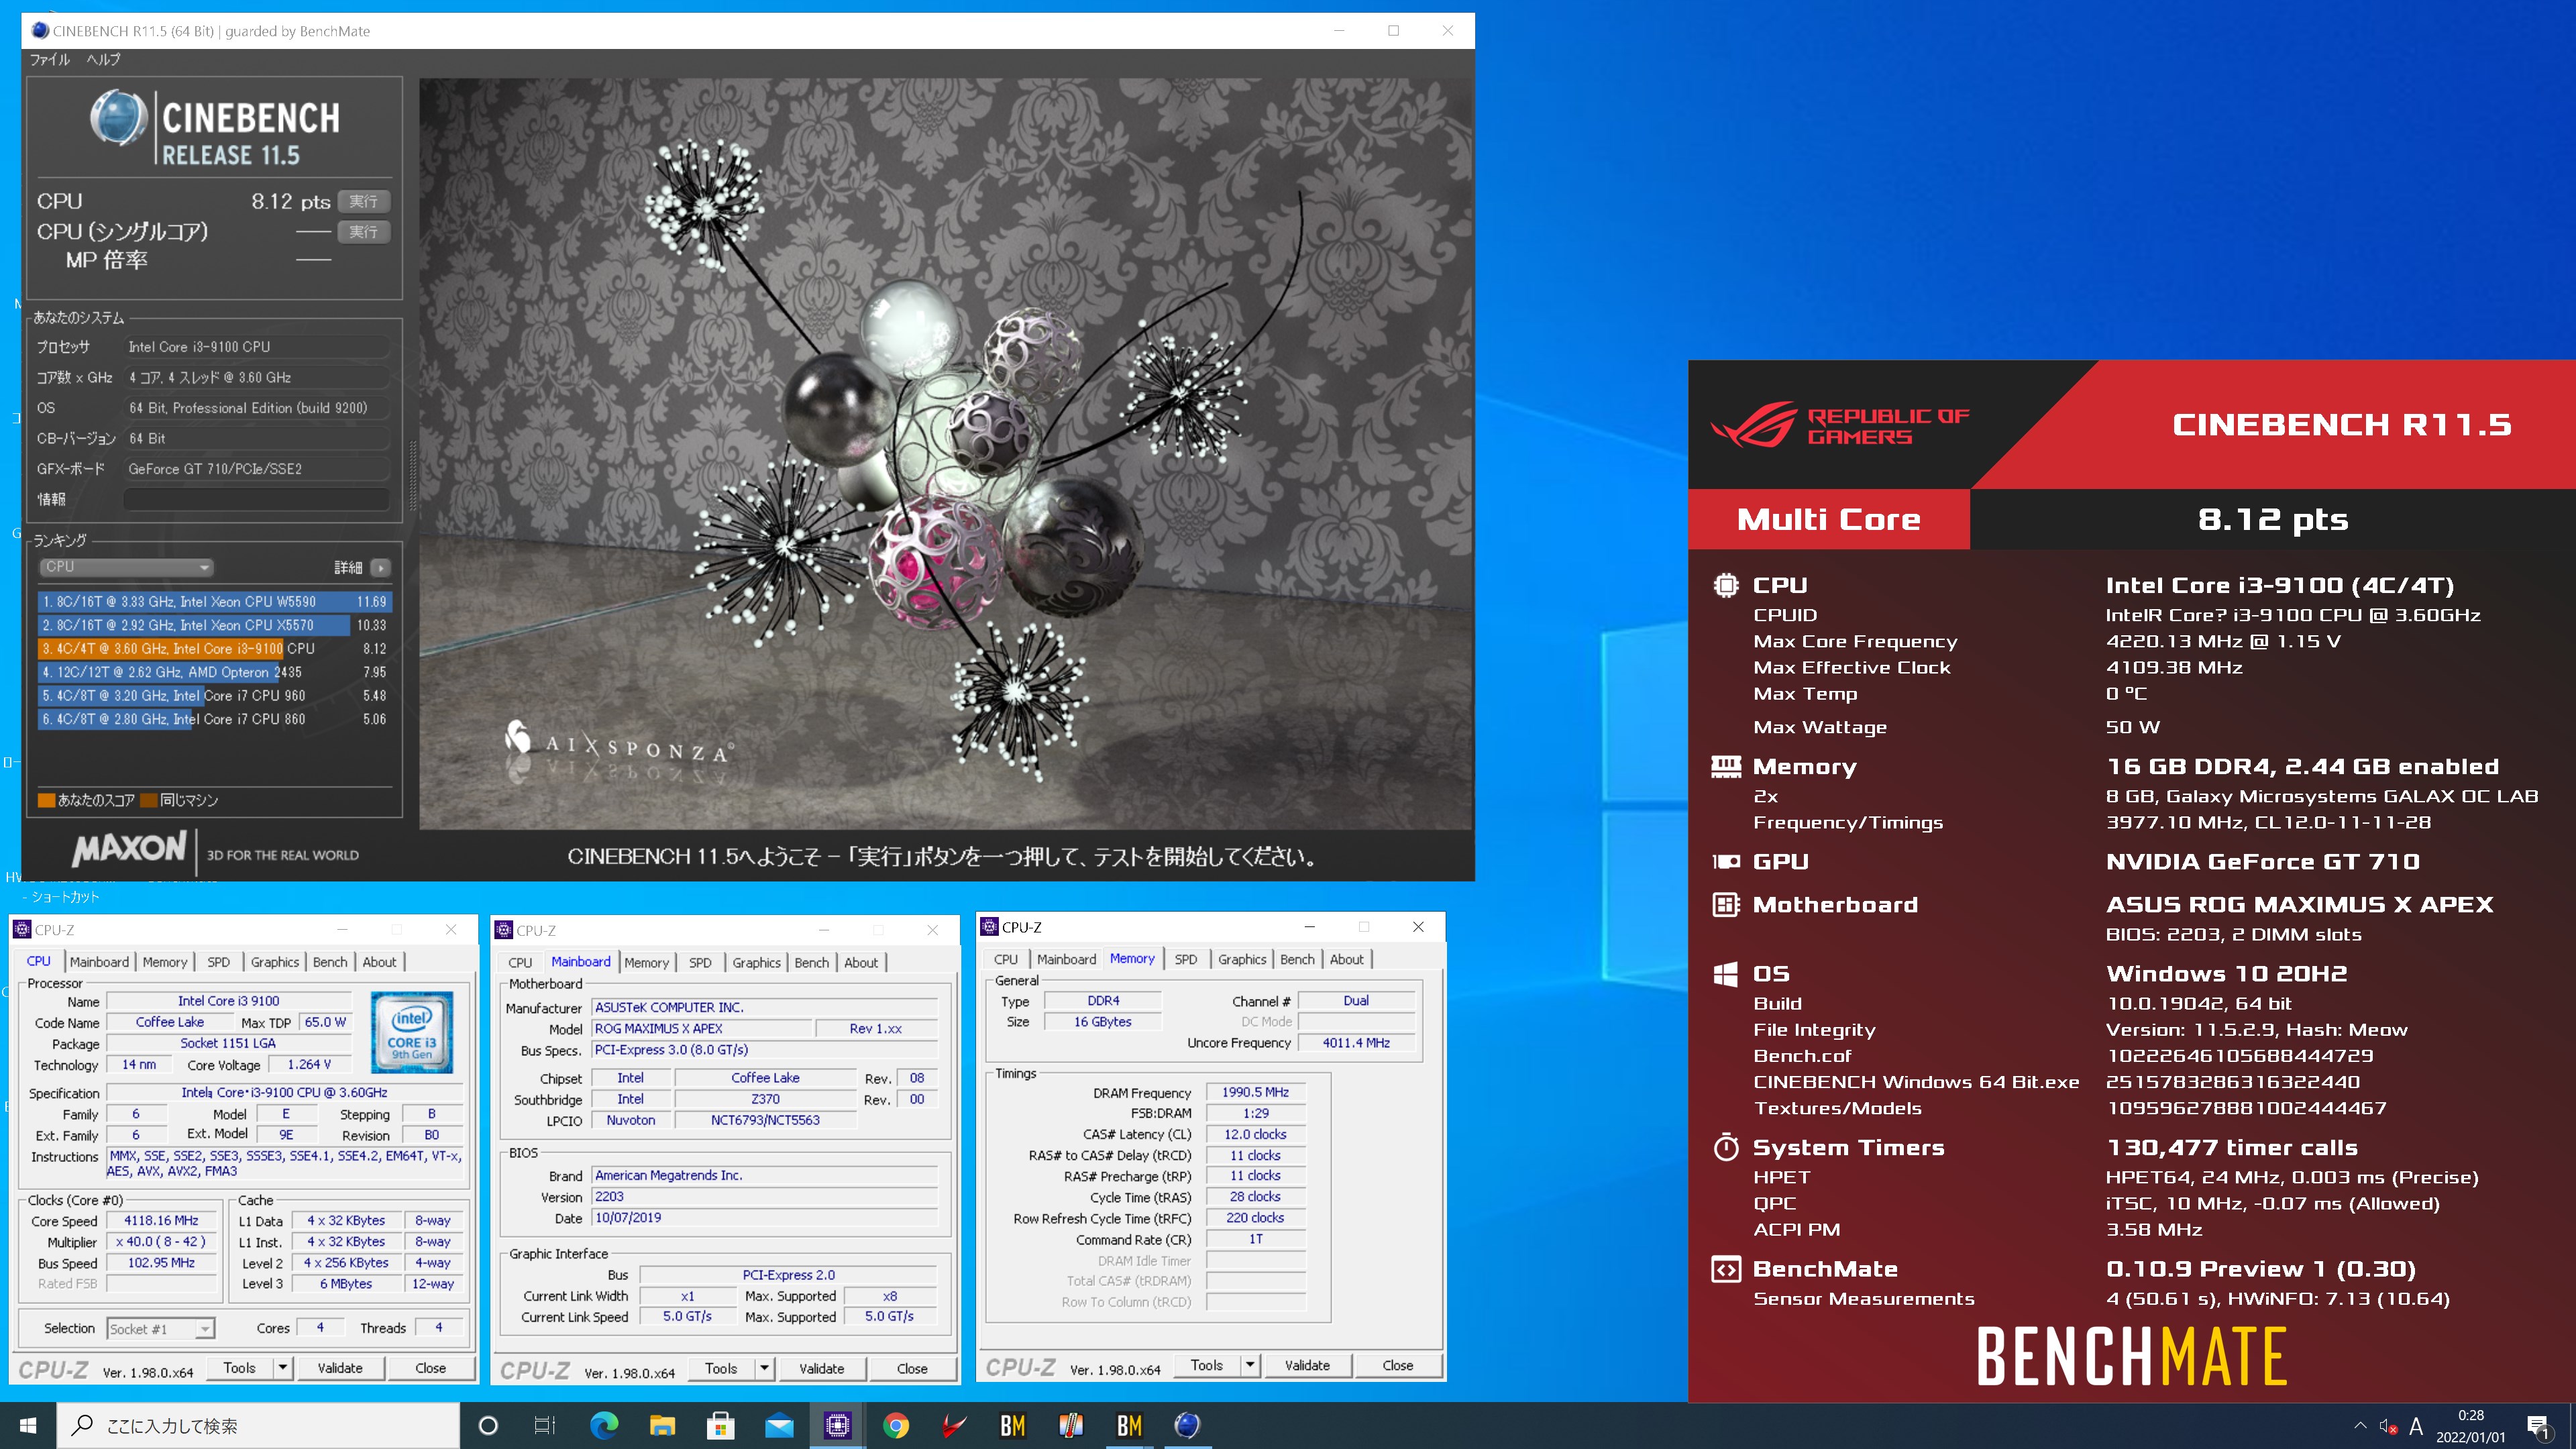Open Mainboard tab in first CPU-Z window
The image size is (2576, 1449).
(x=99, y=962)
